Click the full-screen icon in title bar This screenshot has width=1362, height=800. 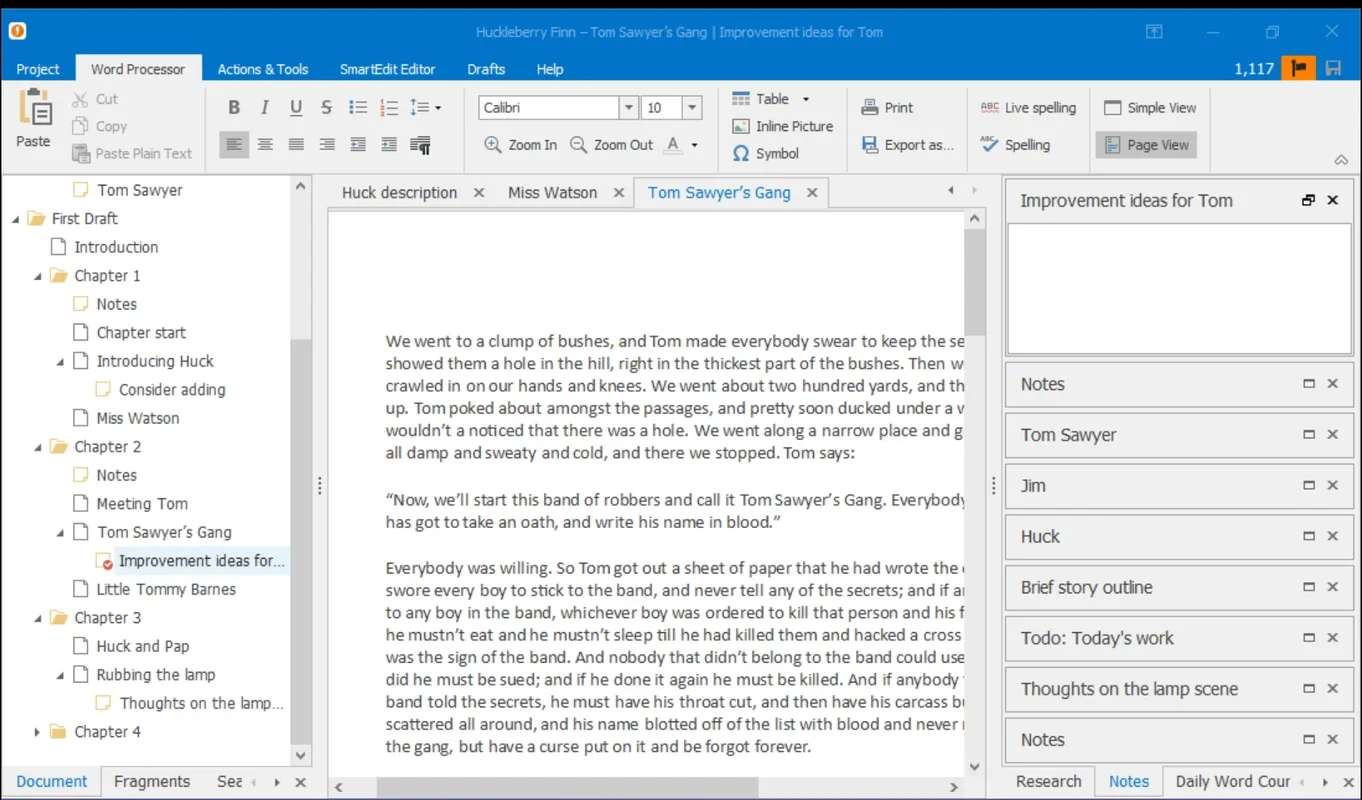click(x=1154, y=32)
